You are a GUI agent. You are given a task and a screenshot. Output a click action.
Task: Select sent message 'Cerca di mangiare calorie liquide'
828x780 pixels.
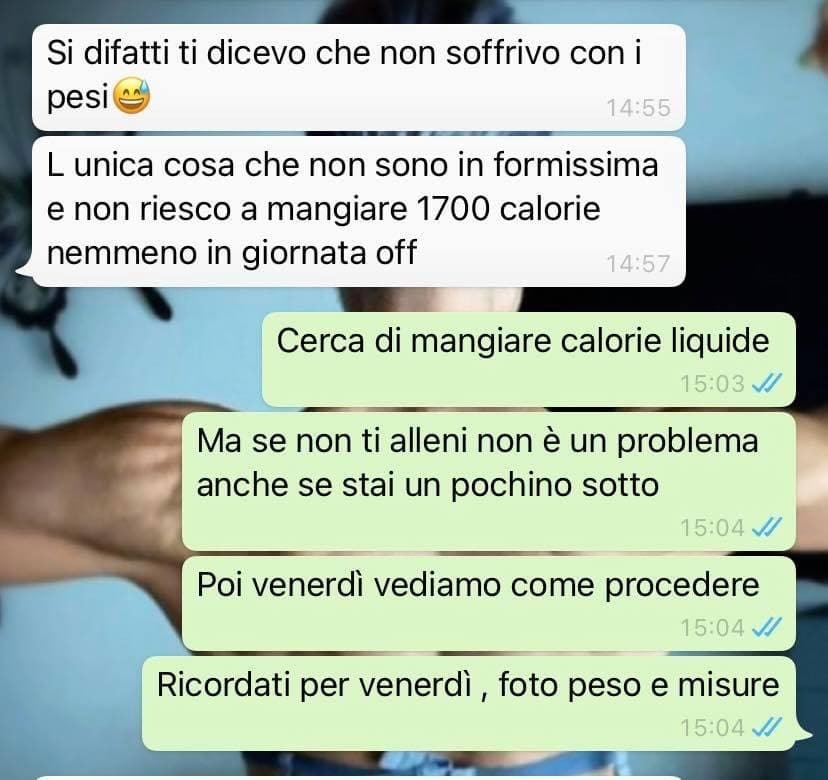(x=529, y=360)
